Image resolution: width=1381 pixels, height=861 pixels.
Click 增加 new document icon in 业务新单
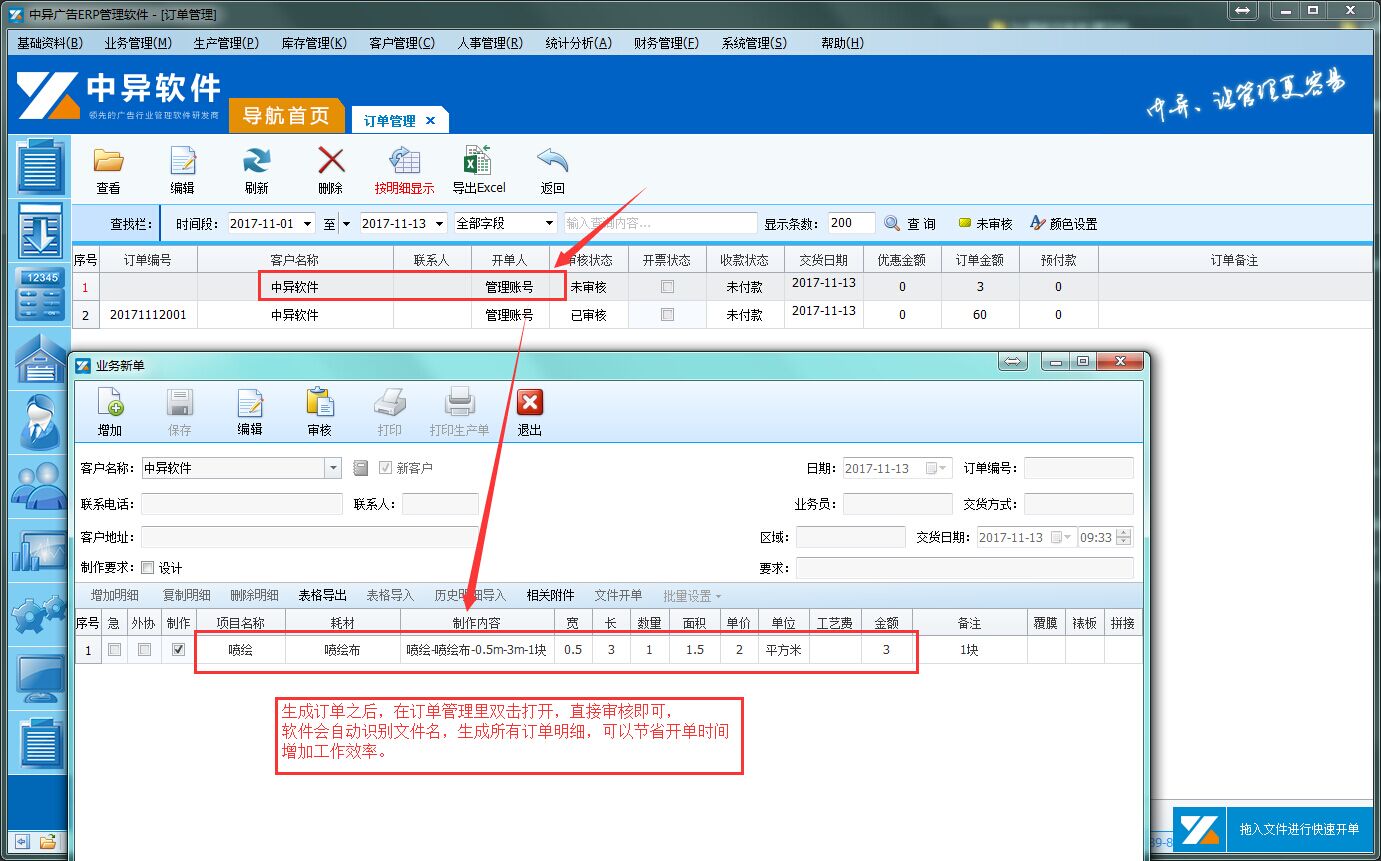pyautogui.click(x=110, y=403)
